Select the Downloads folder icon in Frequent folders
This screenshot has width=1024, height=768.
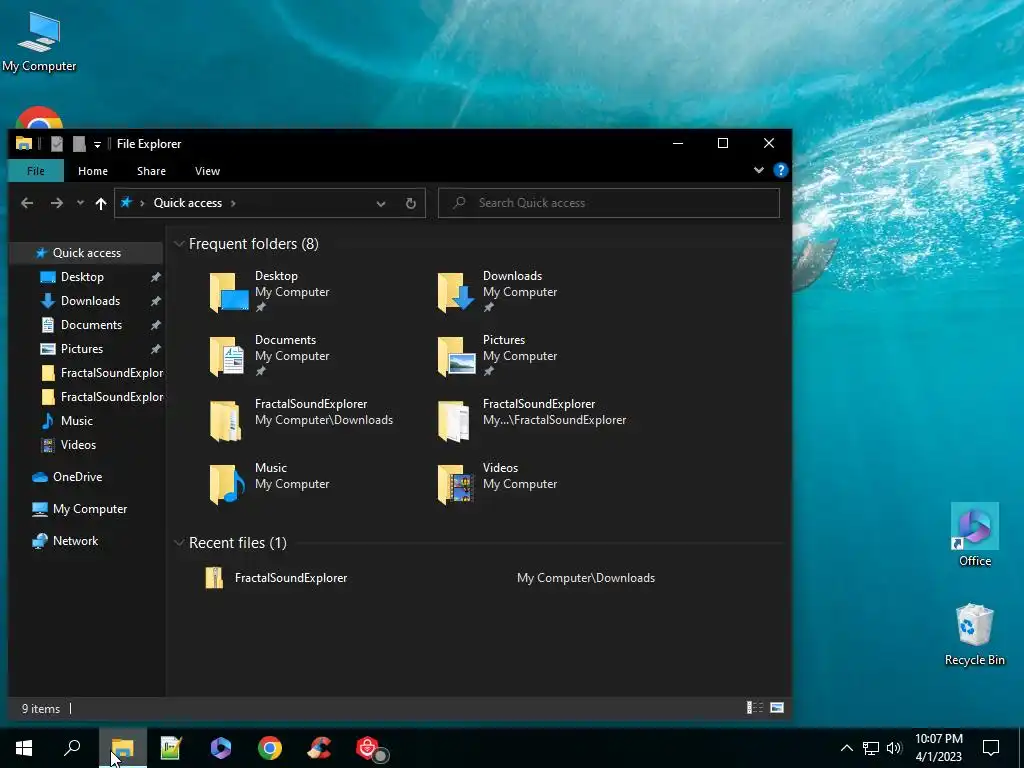click(x=456, y=292)
